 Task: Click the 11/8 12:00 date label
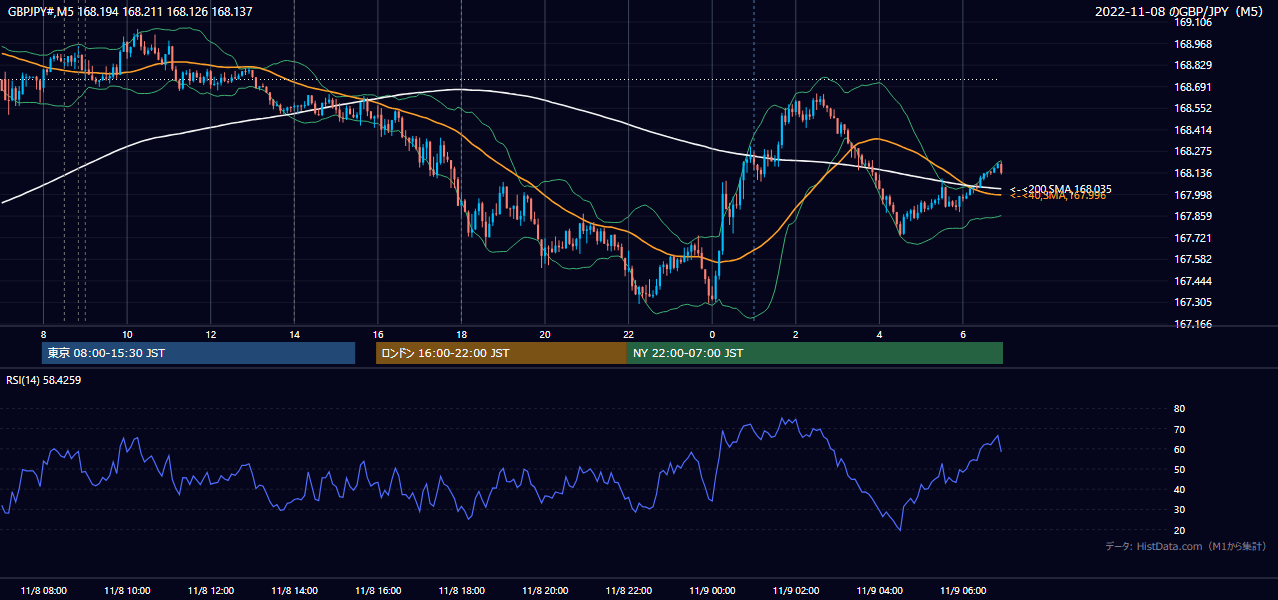pyautogui.click(x=210, y=591)
